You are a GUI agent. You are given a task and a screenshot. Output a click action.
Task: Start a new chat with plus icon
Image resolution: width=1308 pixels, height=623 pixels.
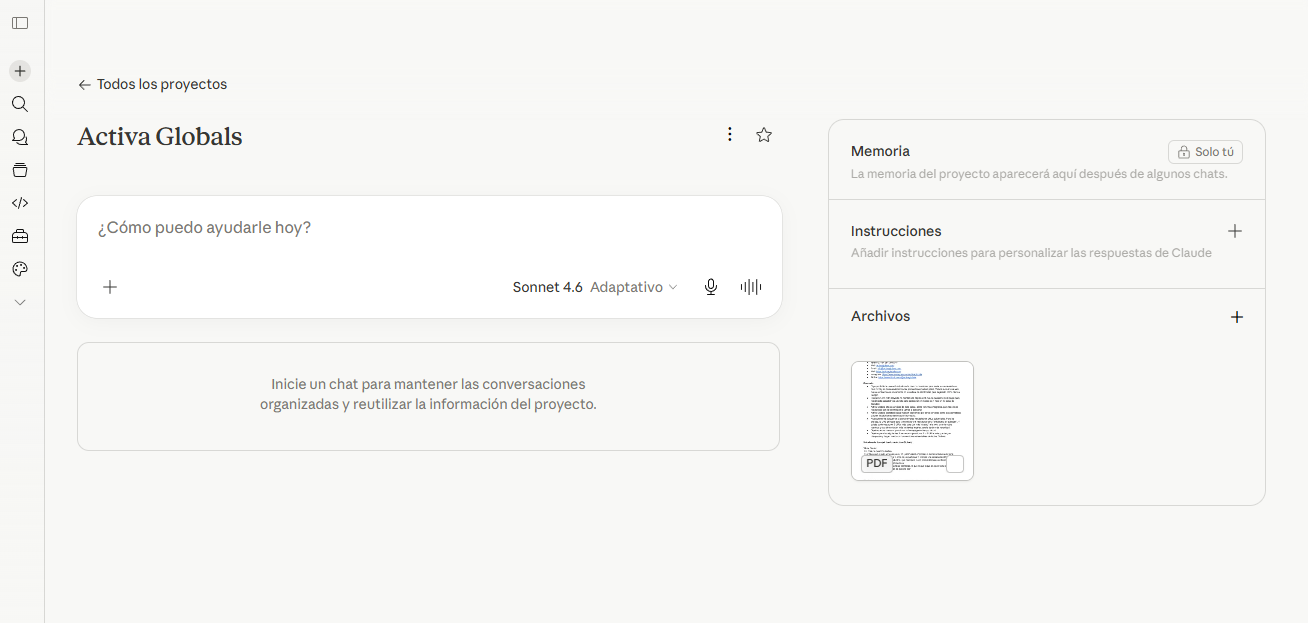(x=20, y=71)
